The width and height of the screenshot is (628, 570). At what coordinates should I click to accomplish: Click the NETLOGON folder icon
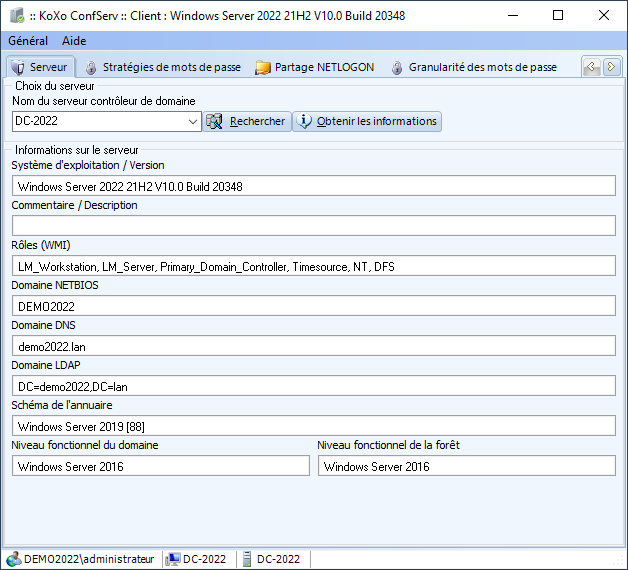[x=263, y=67]
